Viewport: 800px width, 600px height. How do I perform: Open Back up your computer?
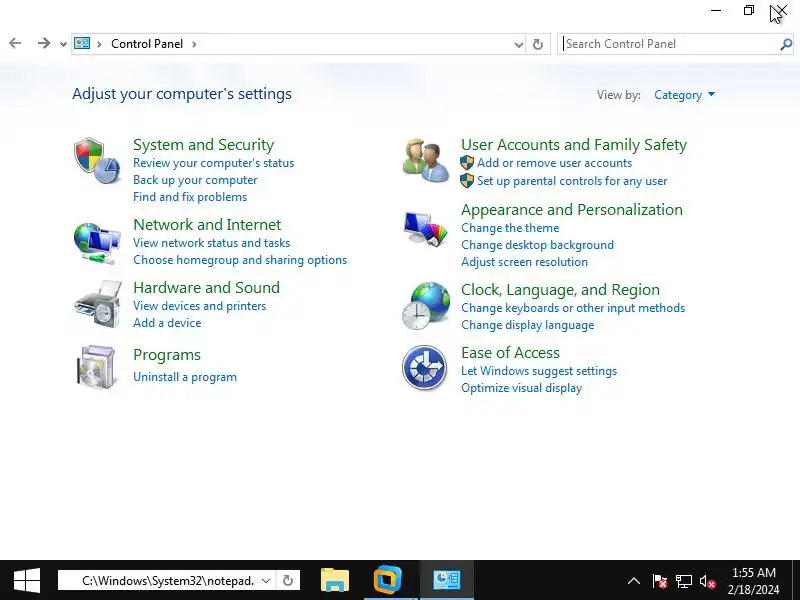[195, 180]
